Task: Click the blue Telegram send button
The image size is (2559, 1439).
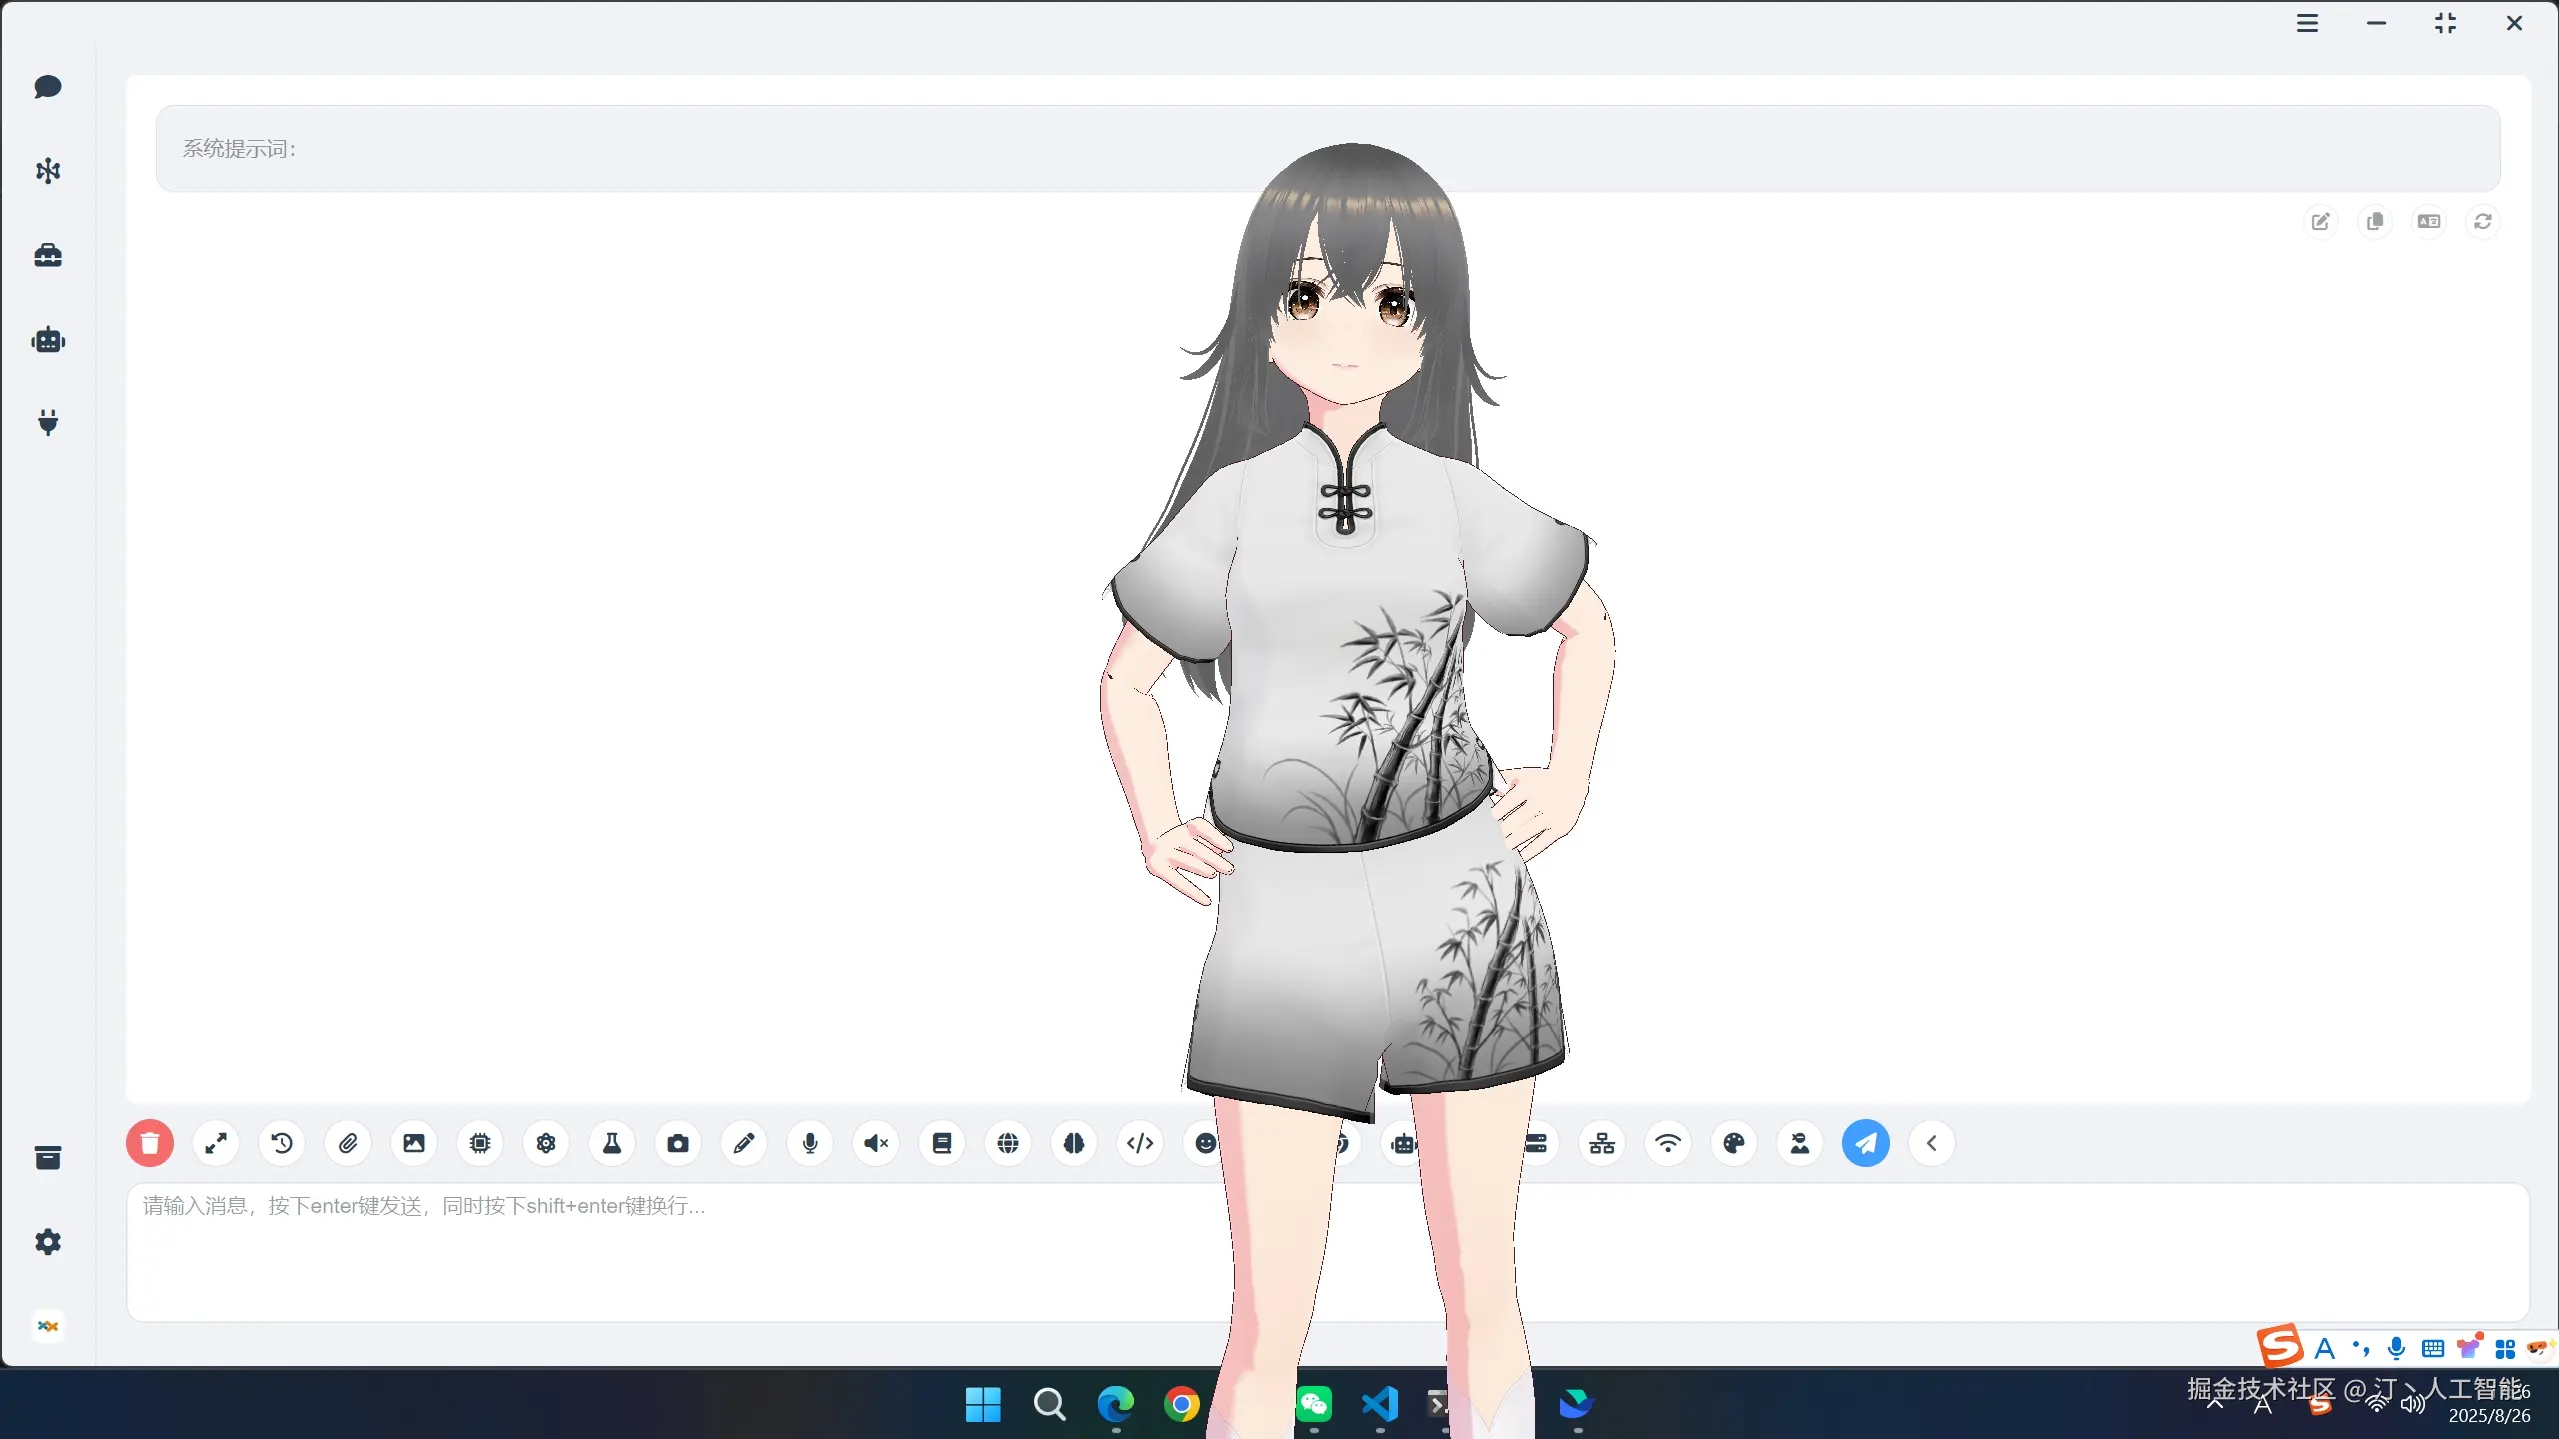Action: click(x=1866, y=1143)
